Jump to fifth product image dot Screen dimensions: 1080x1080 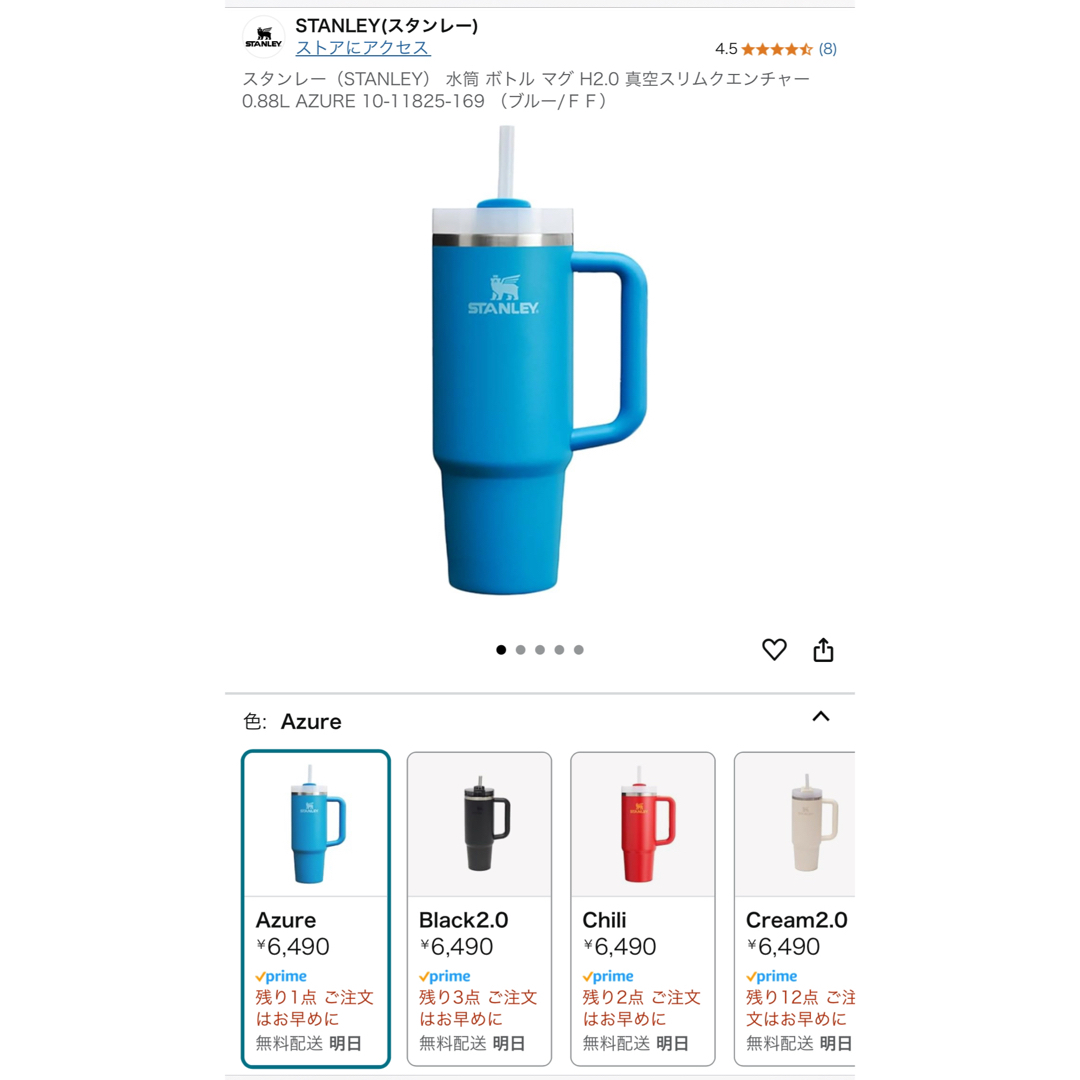click(579, 650)
